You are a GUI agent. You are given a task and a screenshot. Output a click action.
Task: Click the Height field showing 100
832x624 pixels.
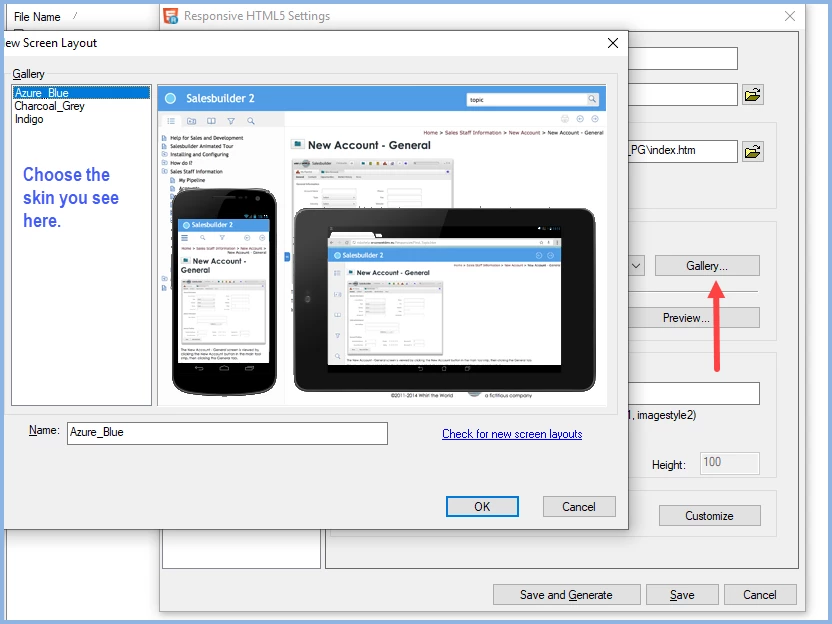point(730,463)
